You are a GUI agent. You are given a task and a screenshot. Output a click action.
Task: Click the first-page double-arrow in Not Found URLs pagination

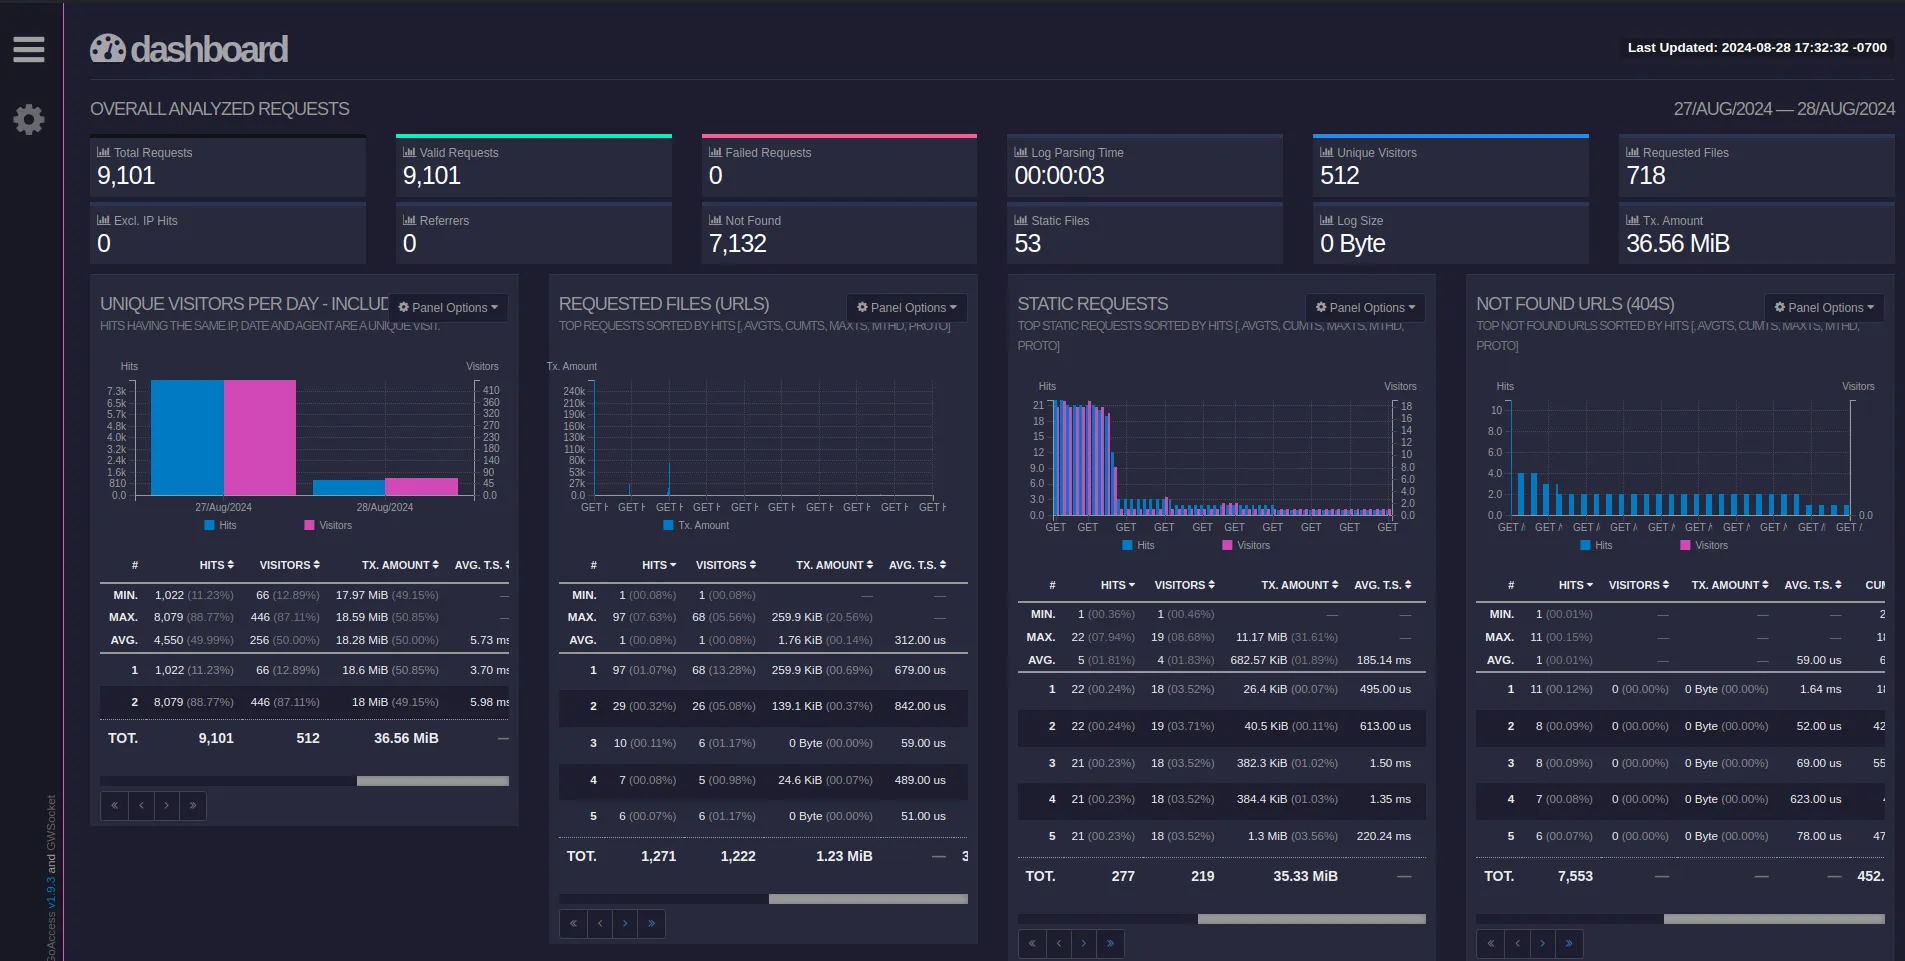pos(1491,943)
